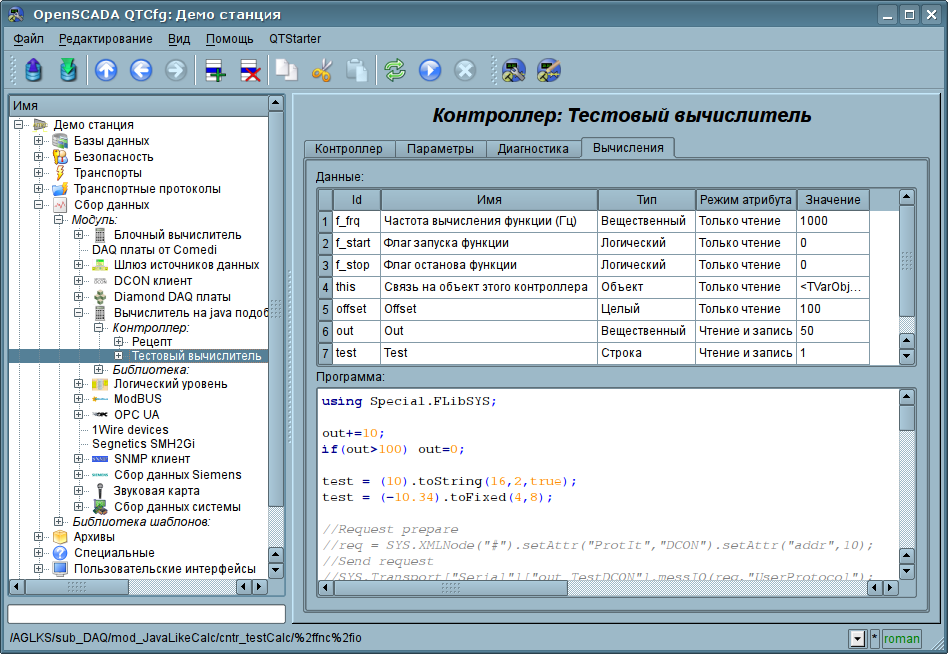
Task: Switch to the Контроллер tab
Action: pos(349,149)
